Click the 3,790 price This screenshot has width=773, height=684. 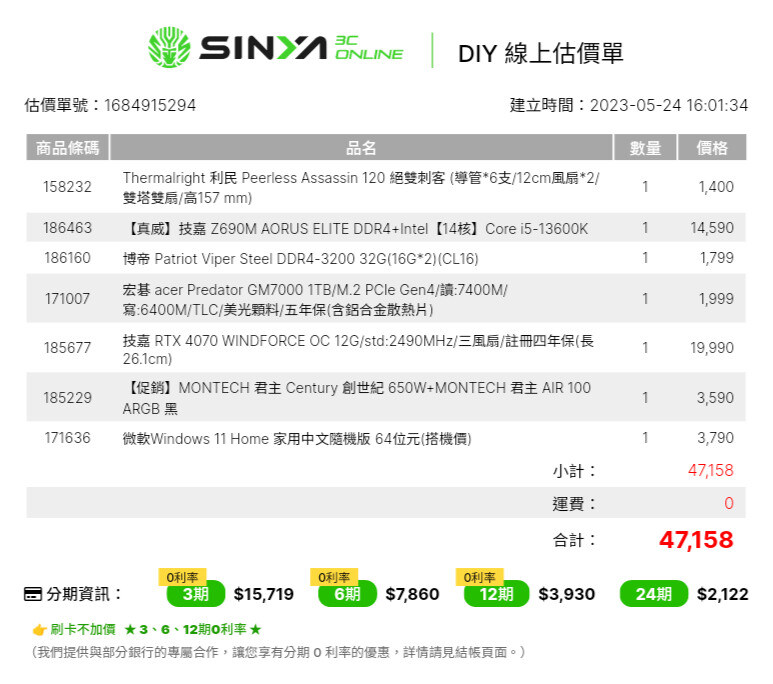pyautogui.click(x=715, y=438)
